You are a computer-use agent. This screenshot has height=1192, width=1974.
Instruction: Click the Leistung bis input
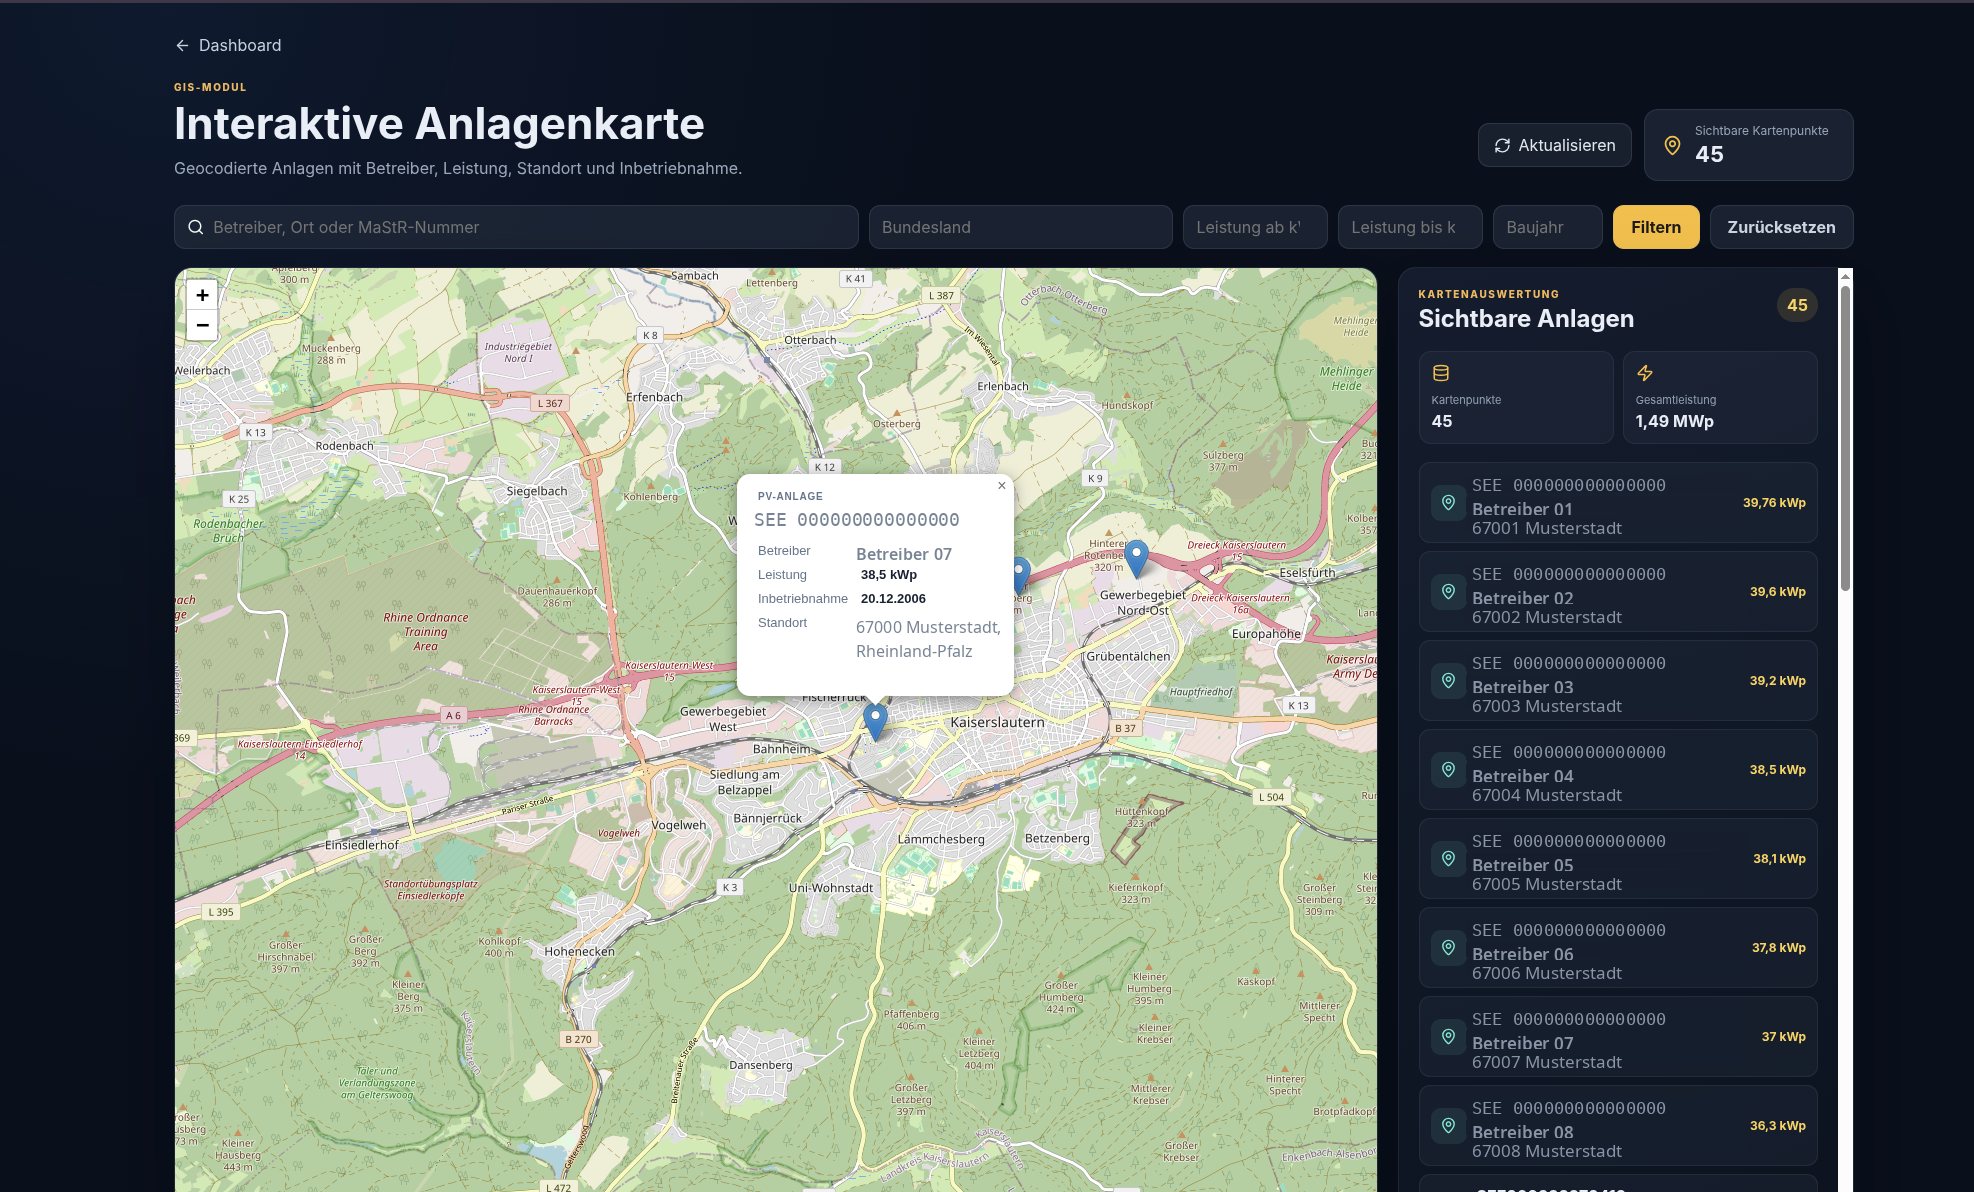pyautogui.click(x=1410, y=227)
